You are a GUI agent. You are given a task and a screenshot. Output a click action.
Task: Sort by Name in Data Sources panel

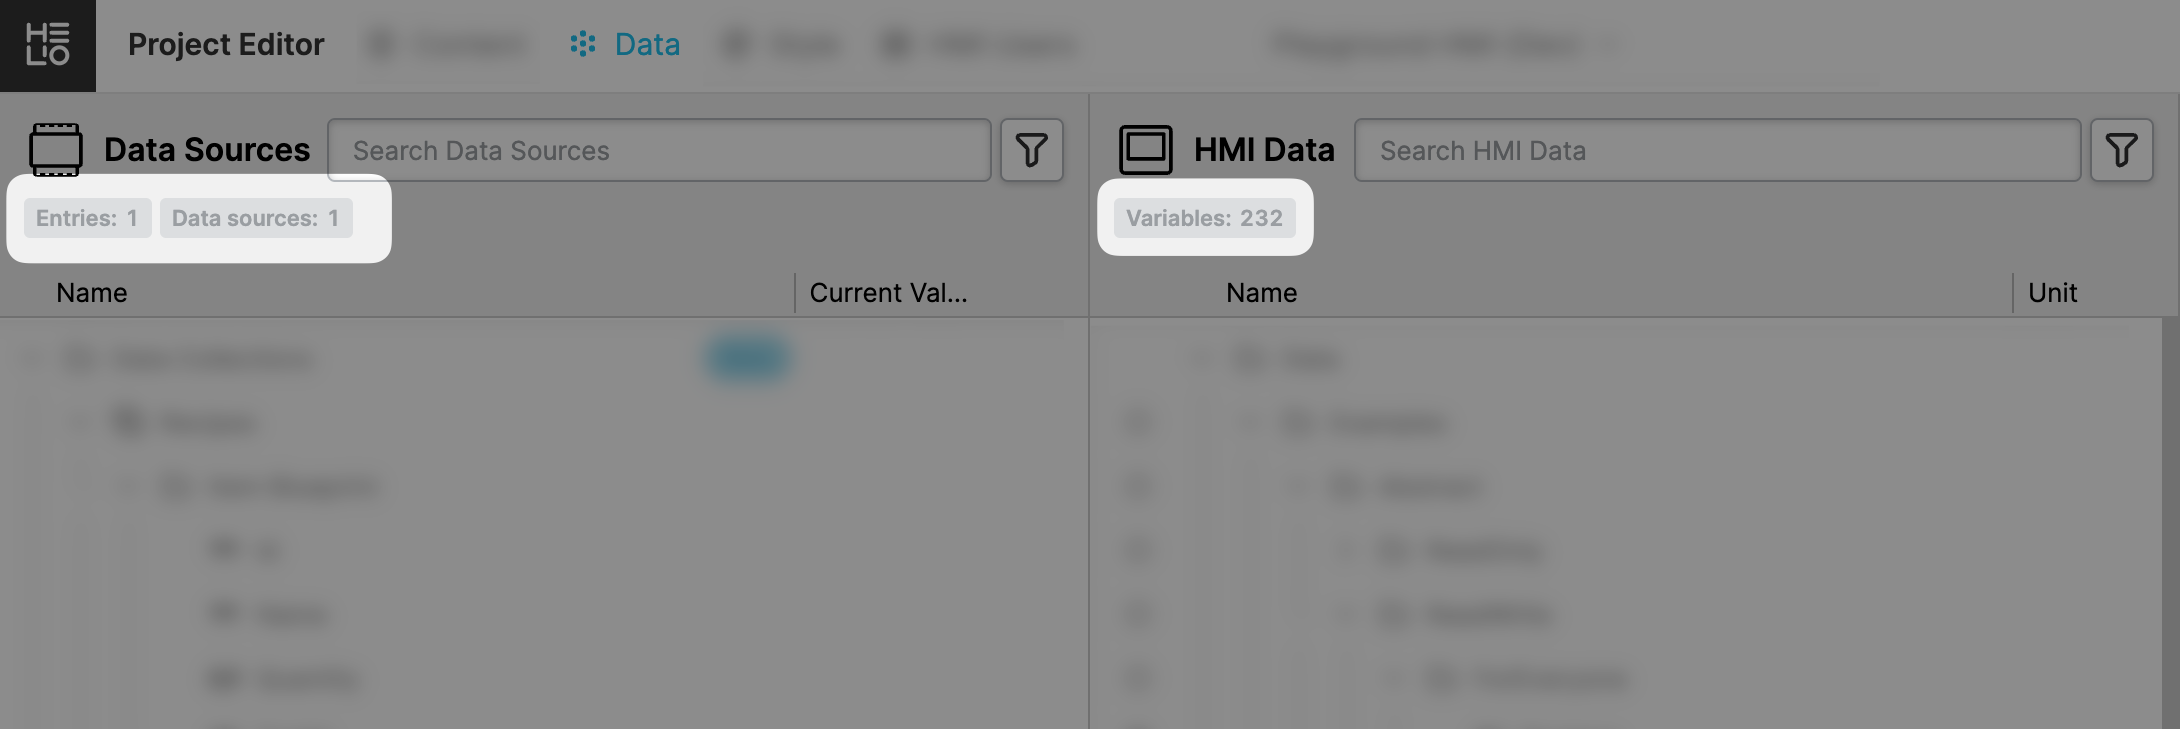(x=92, y=293)
